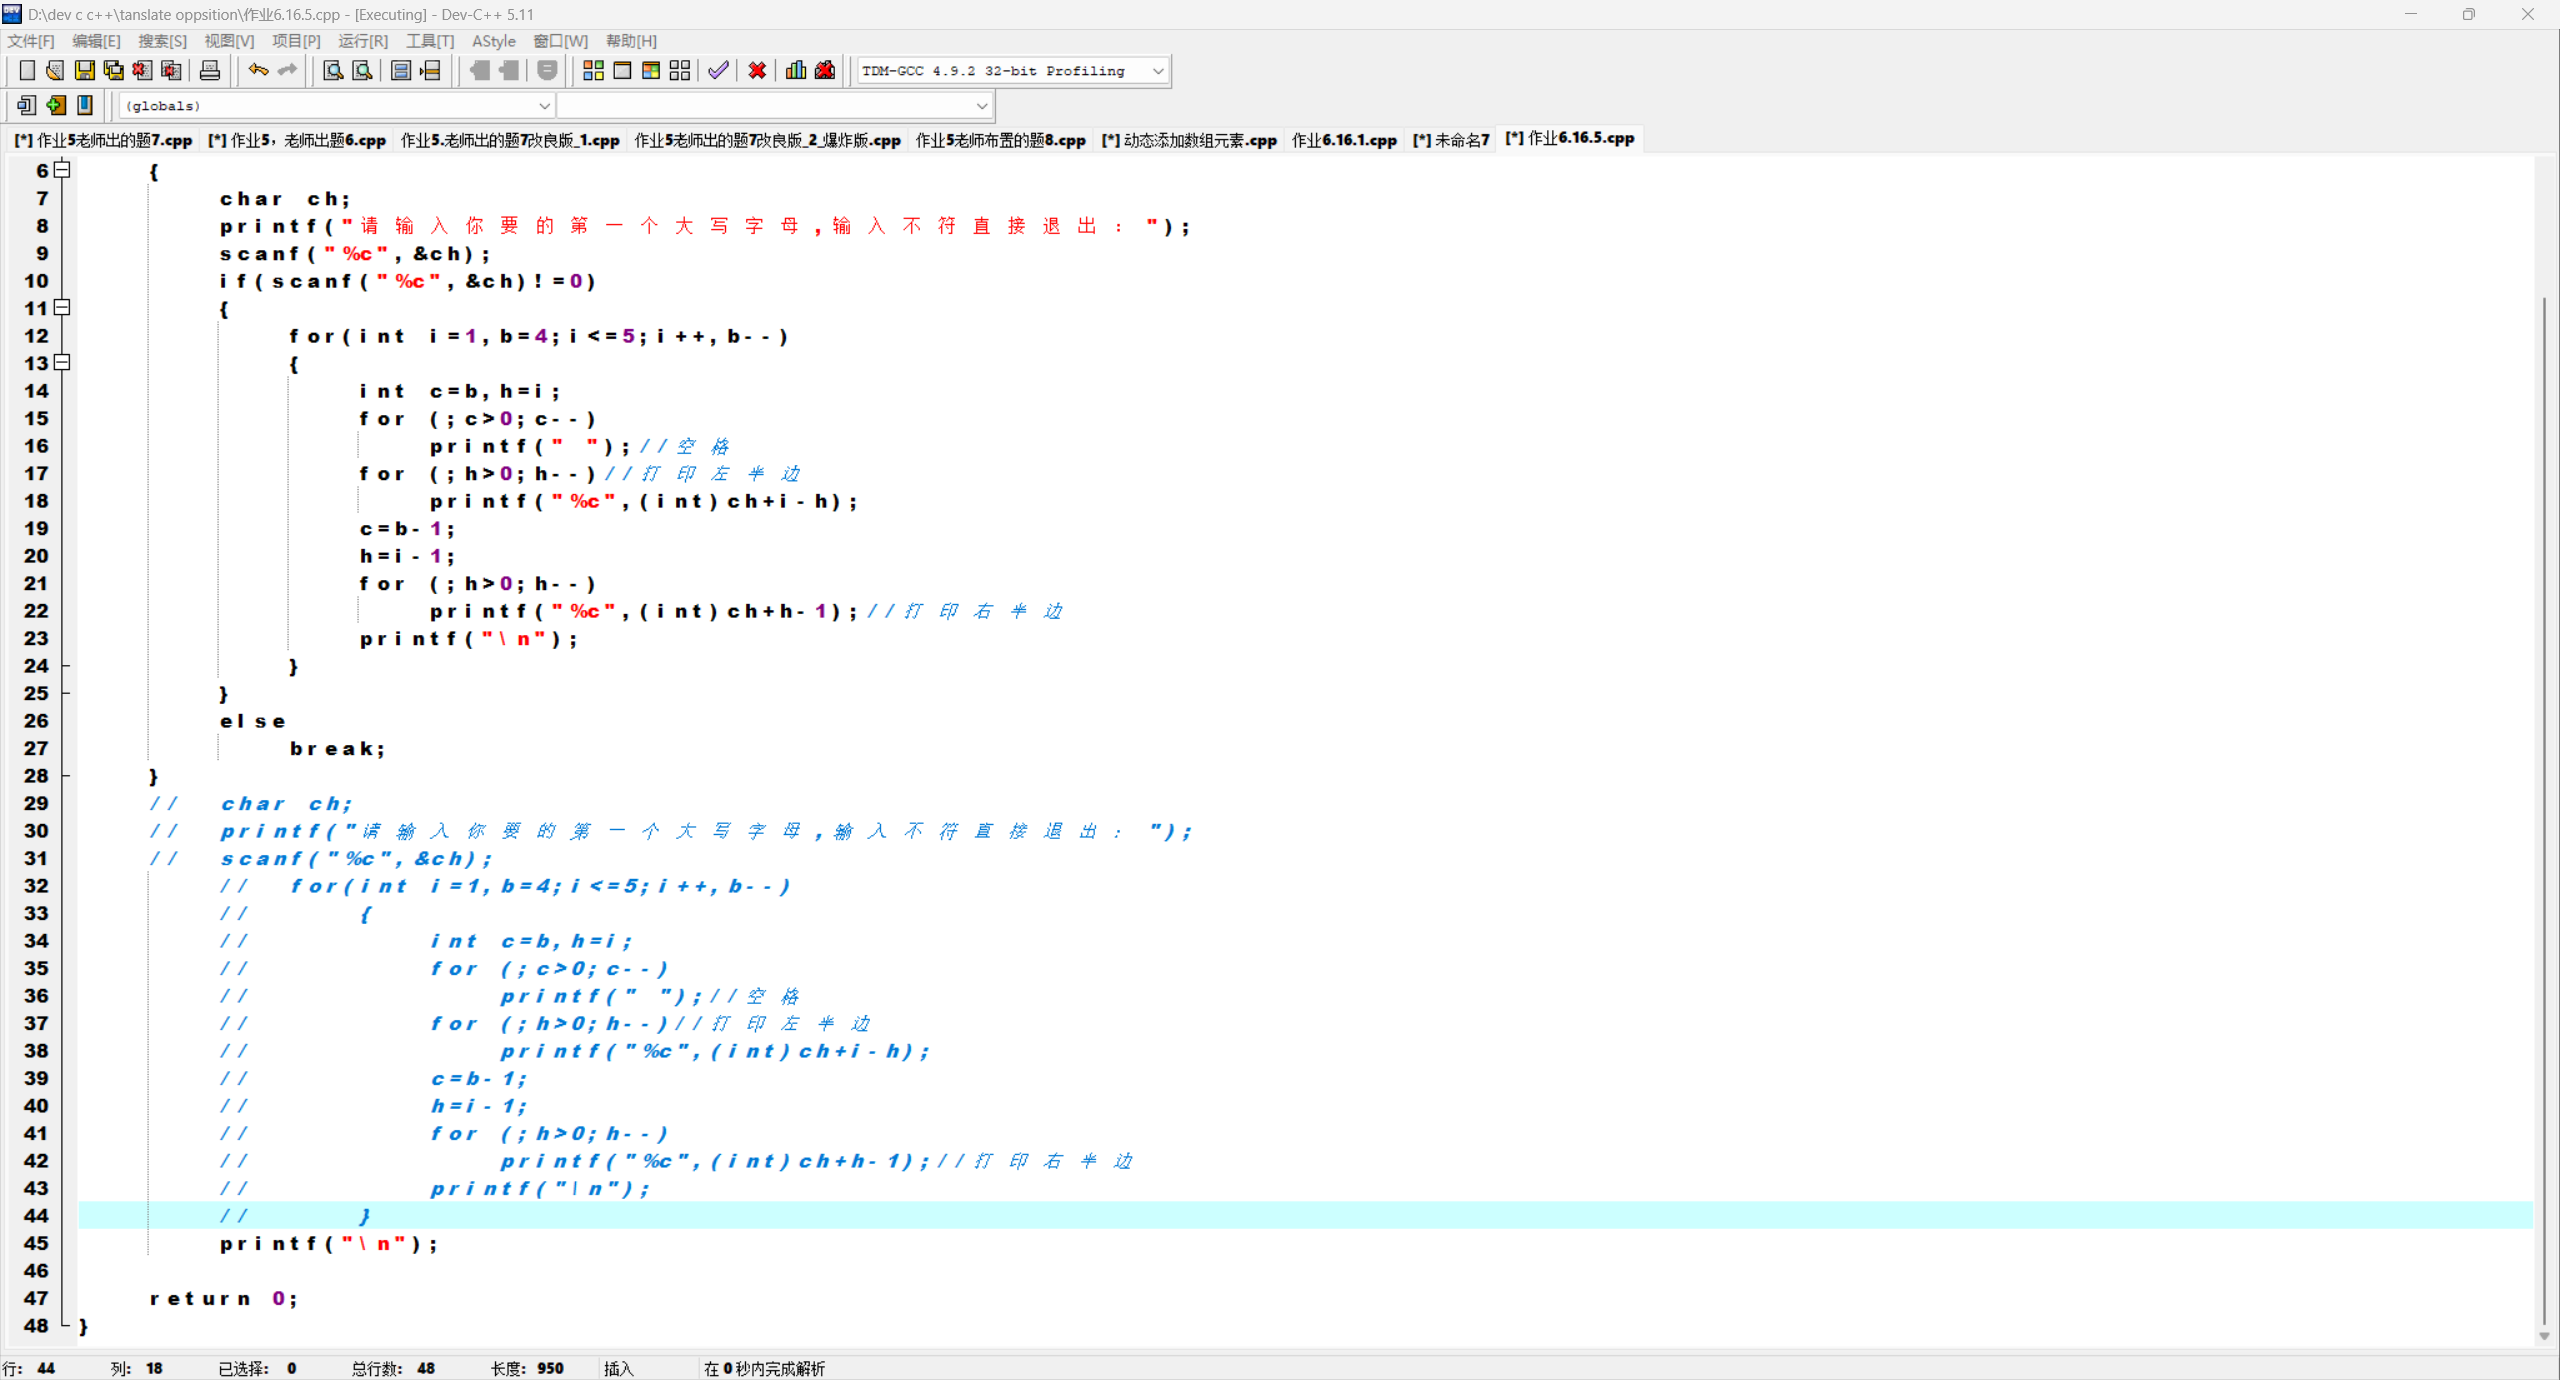Viewport: 2560px width, 1380px height.
Task: Toggle fold marker at line 13
Action: point(62,362)
